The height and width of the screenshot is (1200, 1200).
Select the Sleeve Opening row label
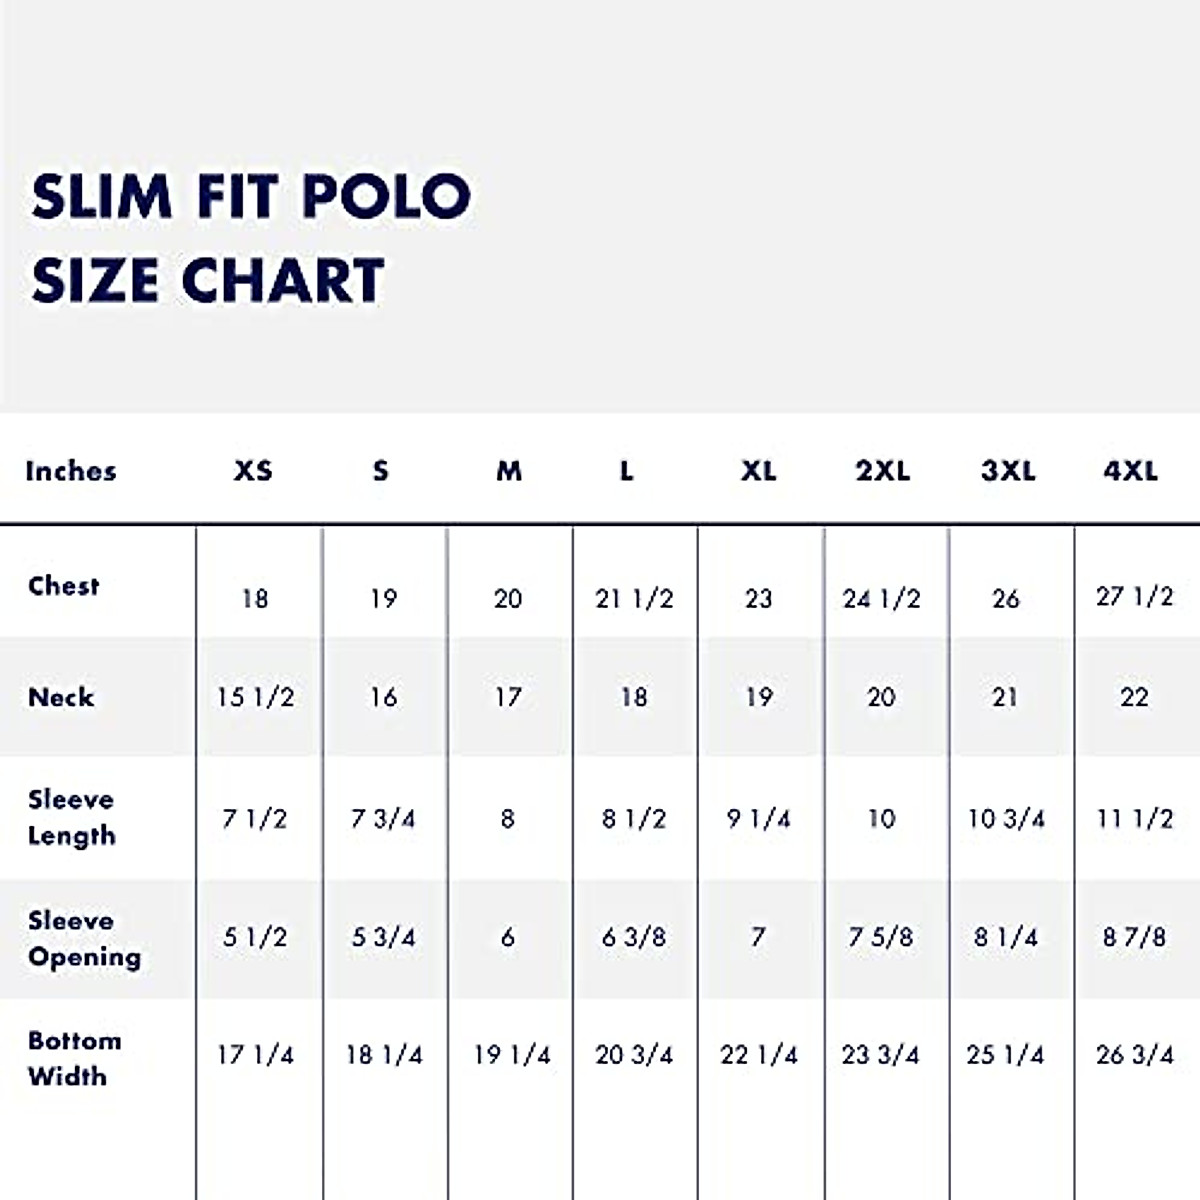click(84, 938)
